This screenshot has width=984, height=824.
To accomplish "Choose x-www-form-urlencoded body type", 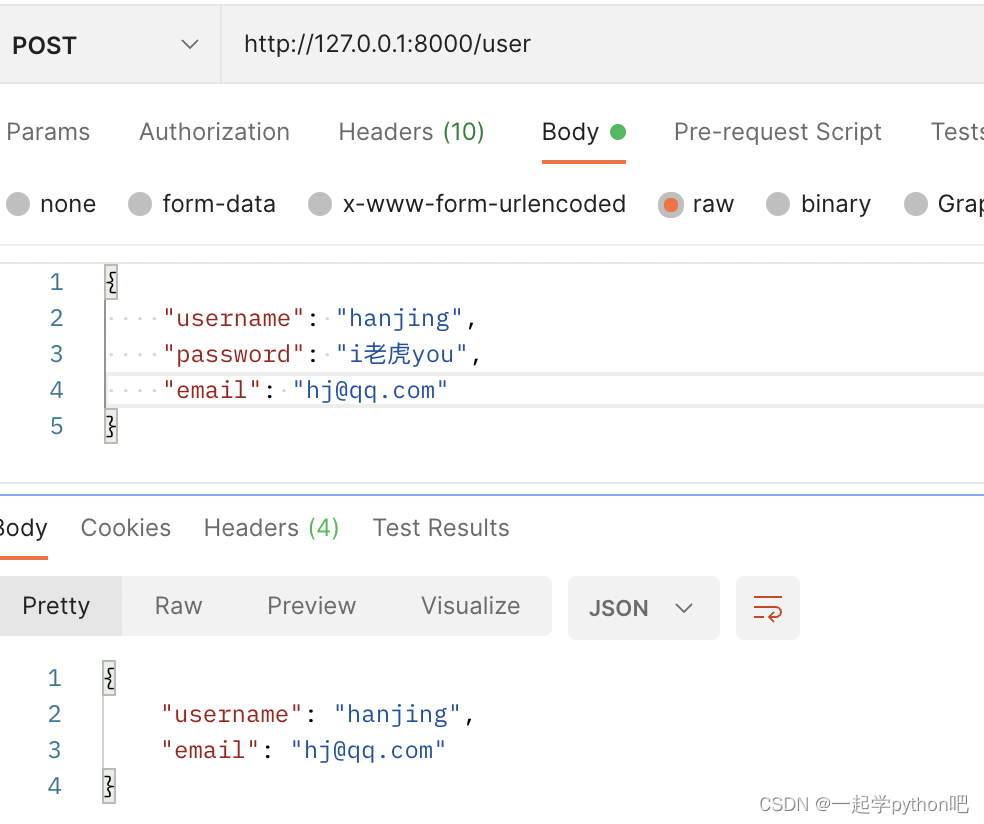I will point(320,205).
